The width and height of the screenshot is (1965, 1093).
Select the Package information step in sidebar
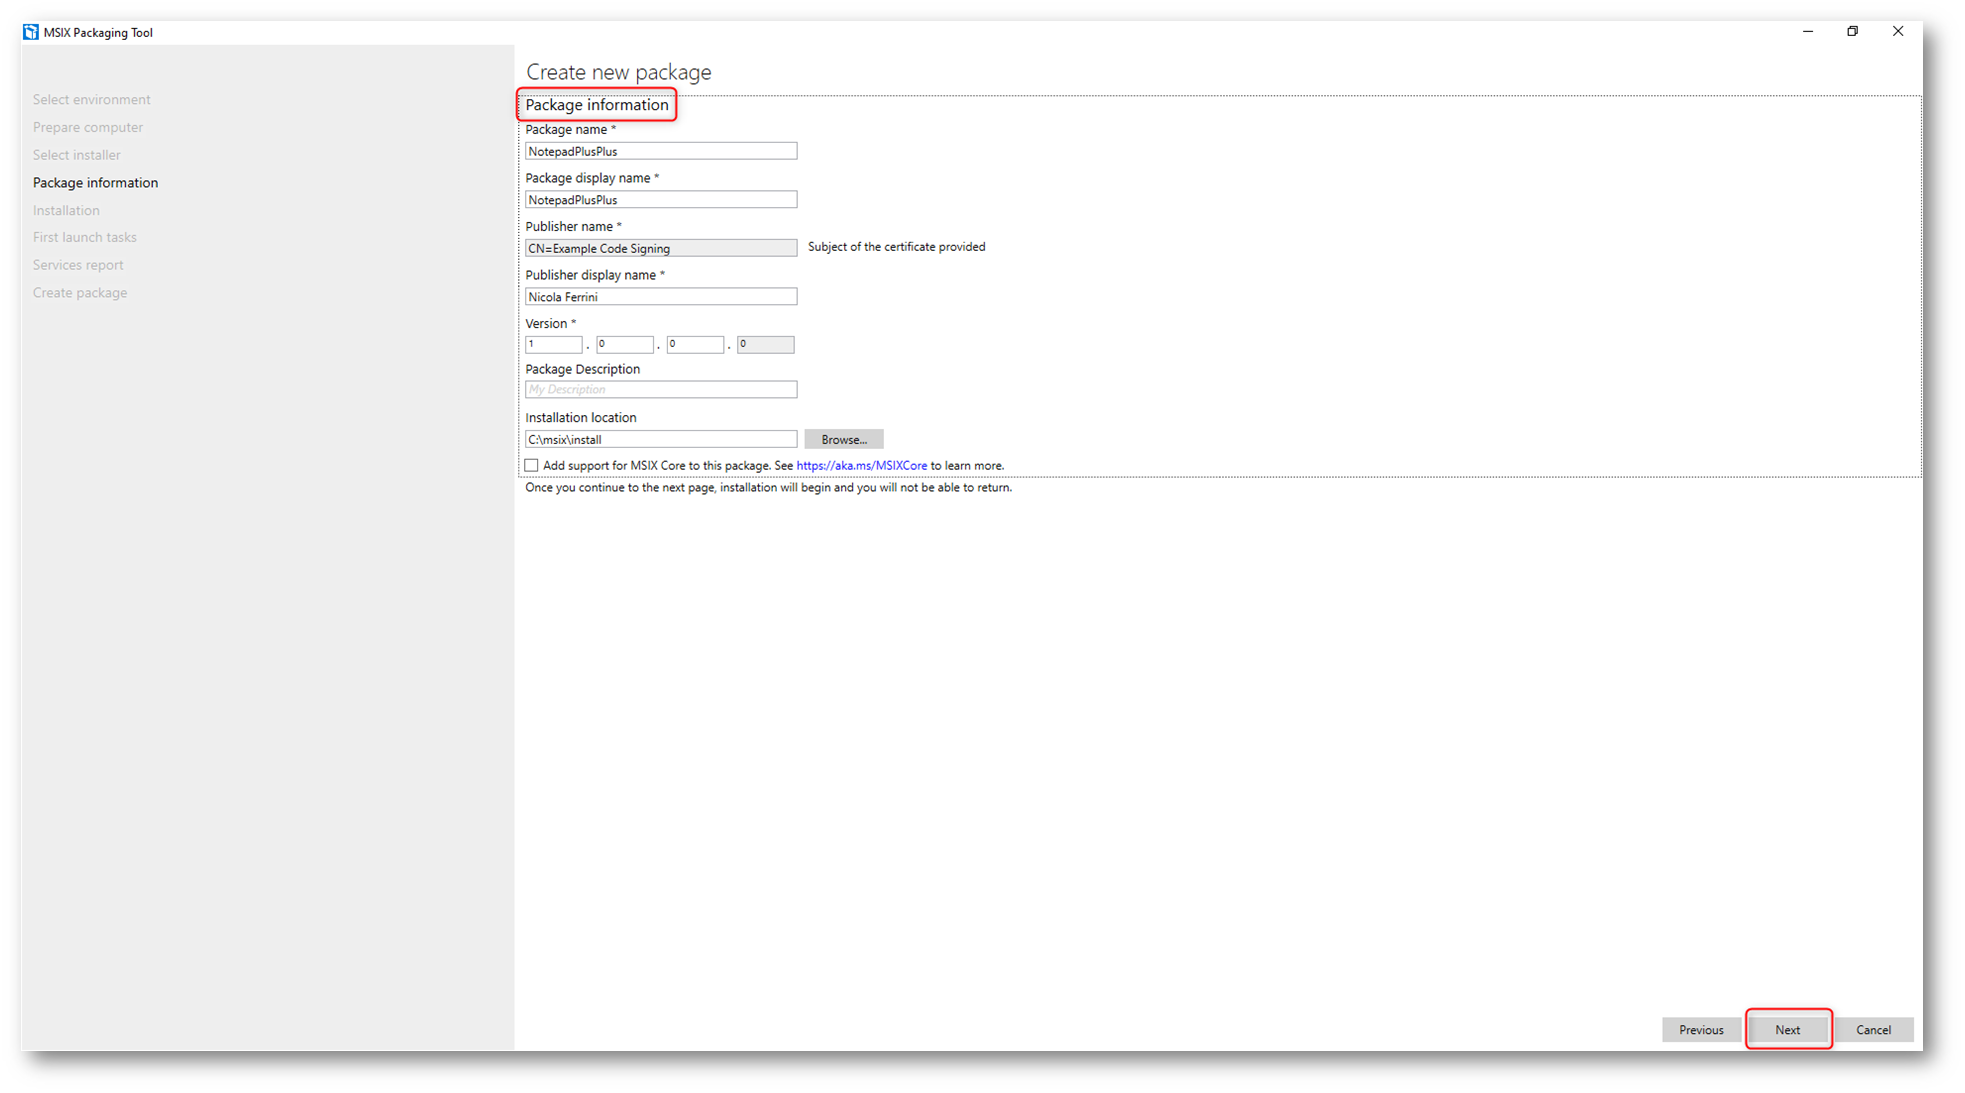coord(95,182)
